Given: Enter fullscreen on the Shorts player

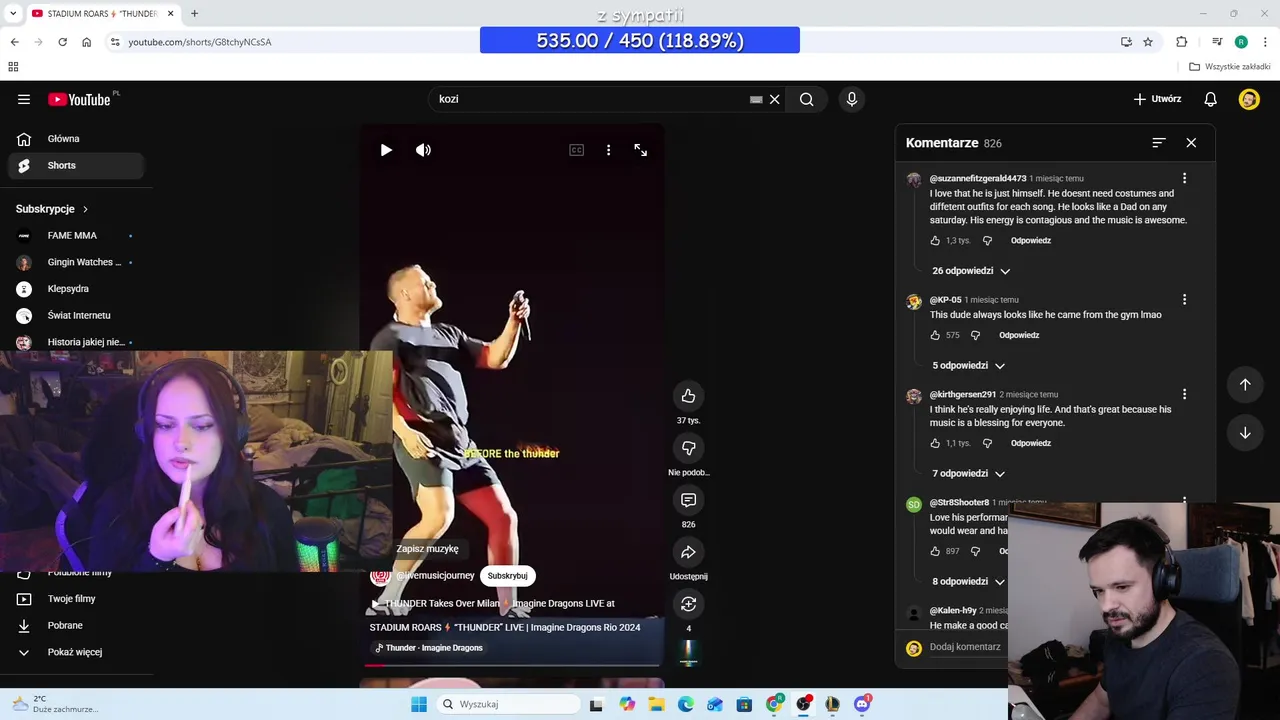Looking at the screenshot, I should pos(641,150).
